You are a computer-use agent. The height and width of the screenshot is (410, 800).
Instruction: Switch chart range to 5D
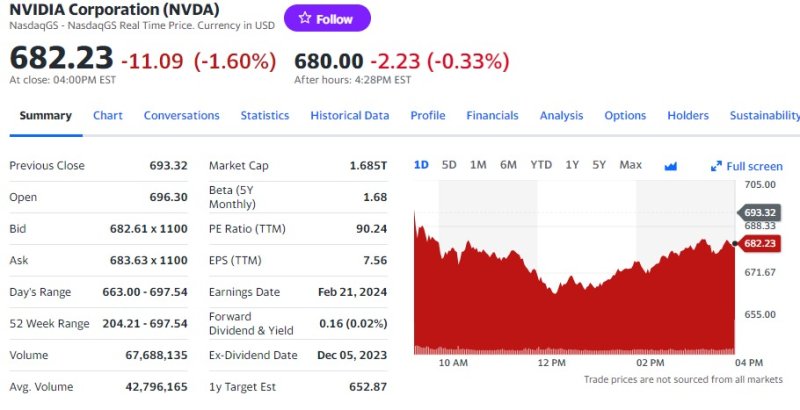pyautogui.click(x=449, y=165)
